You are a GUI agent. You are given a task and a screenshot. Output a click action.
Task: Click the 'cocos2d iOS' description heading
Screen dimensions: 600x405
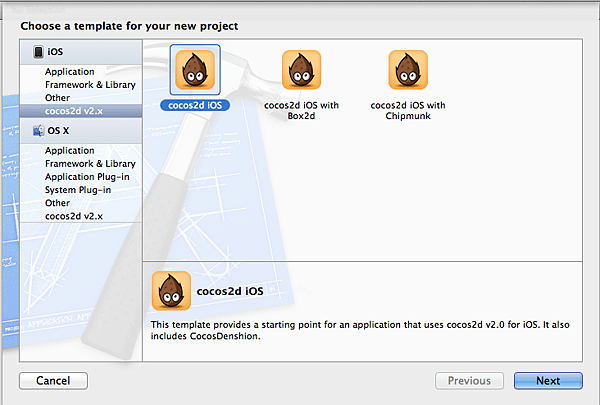230,291
